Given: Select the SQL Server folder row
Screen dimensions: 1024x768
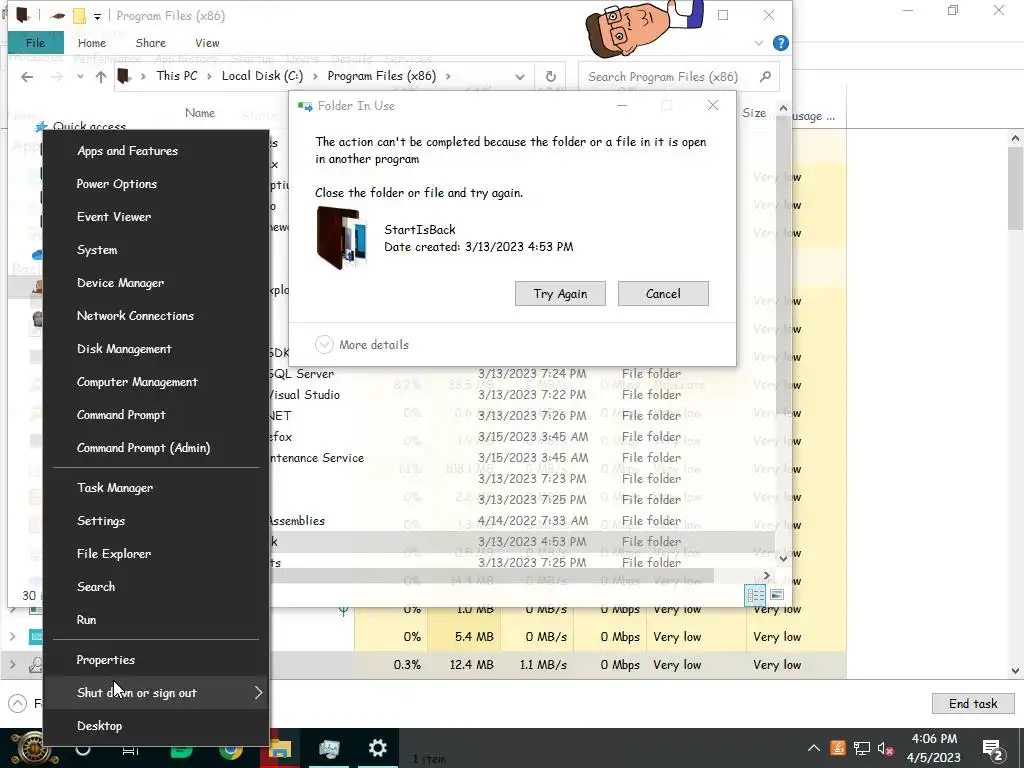Looking at the screenshot, I should (x=522, y=374).
